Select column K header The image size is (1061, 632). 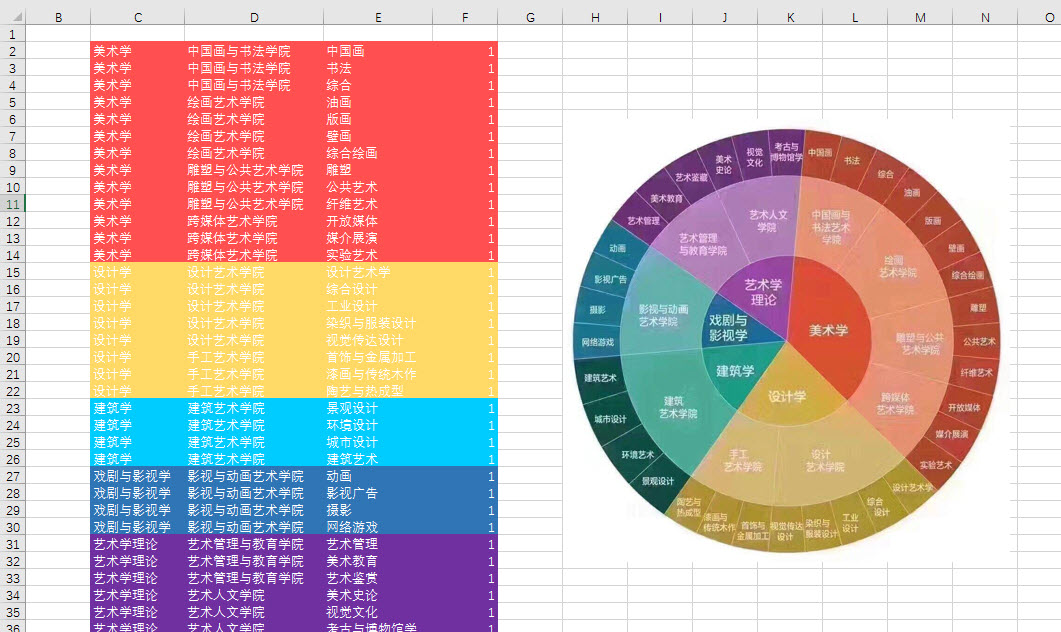pyautogui.click(x=790, y=17)
